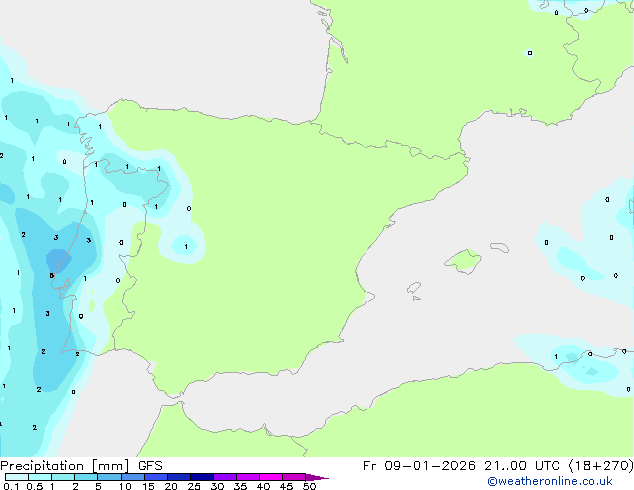Click the legend label '50'
634x490 pixels.
pyautogui.click(x=309, y=486)
